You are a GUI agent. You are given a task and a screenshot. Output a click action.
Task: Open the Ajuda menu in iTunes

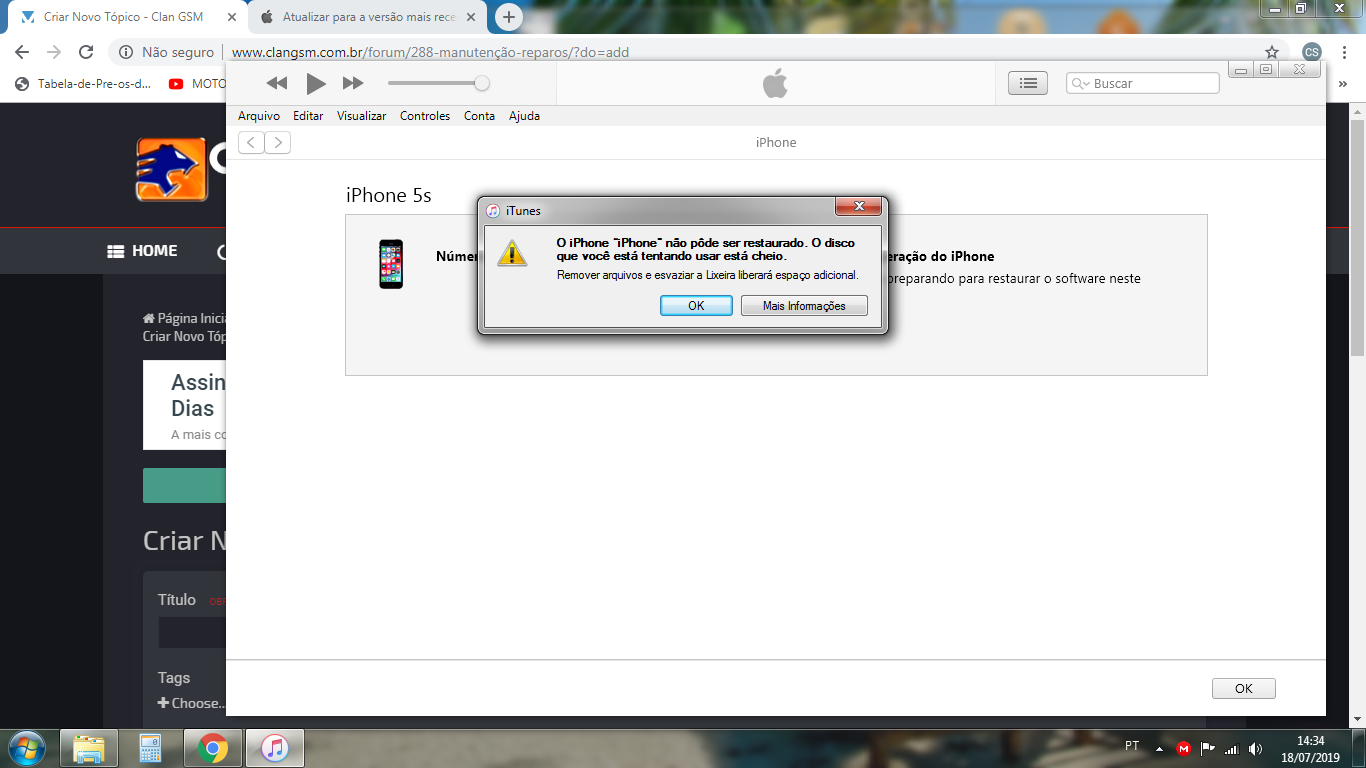524,116
